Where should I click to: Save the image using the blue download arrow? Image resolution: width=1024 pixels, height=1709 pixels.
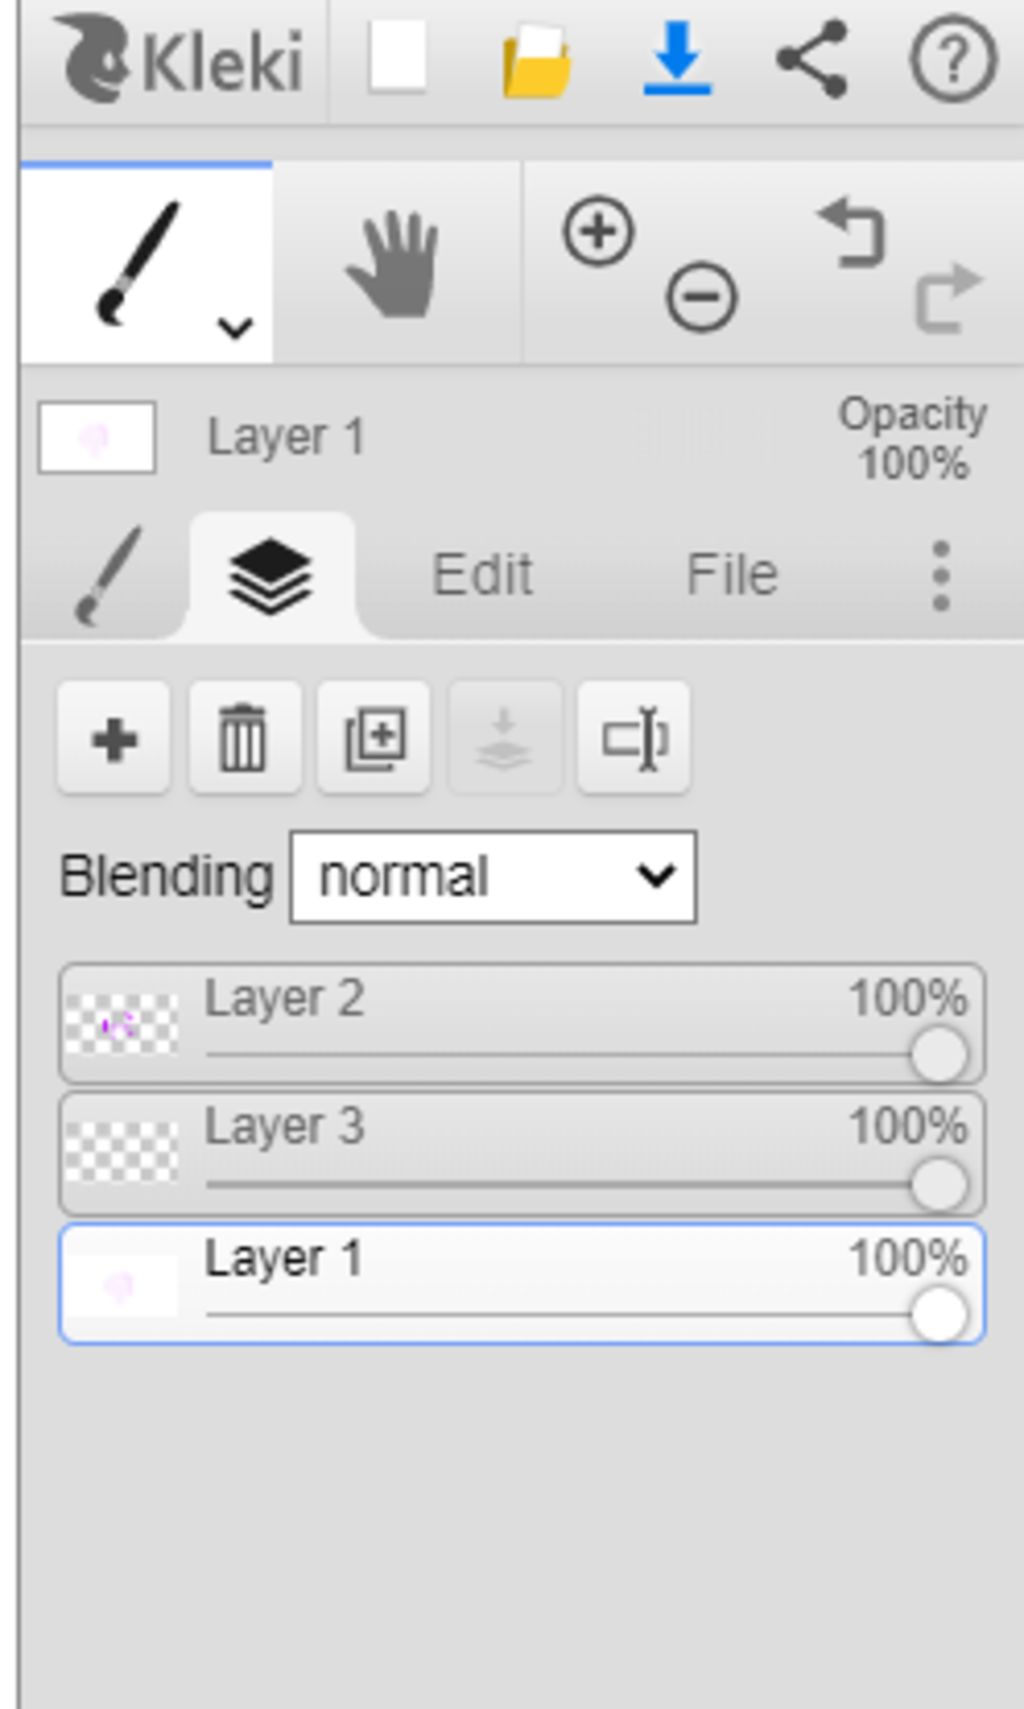(x=677, y=60)
